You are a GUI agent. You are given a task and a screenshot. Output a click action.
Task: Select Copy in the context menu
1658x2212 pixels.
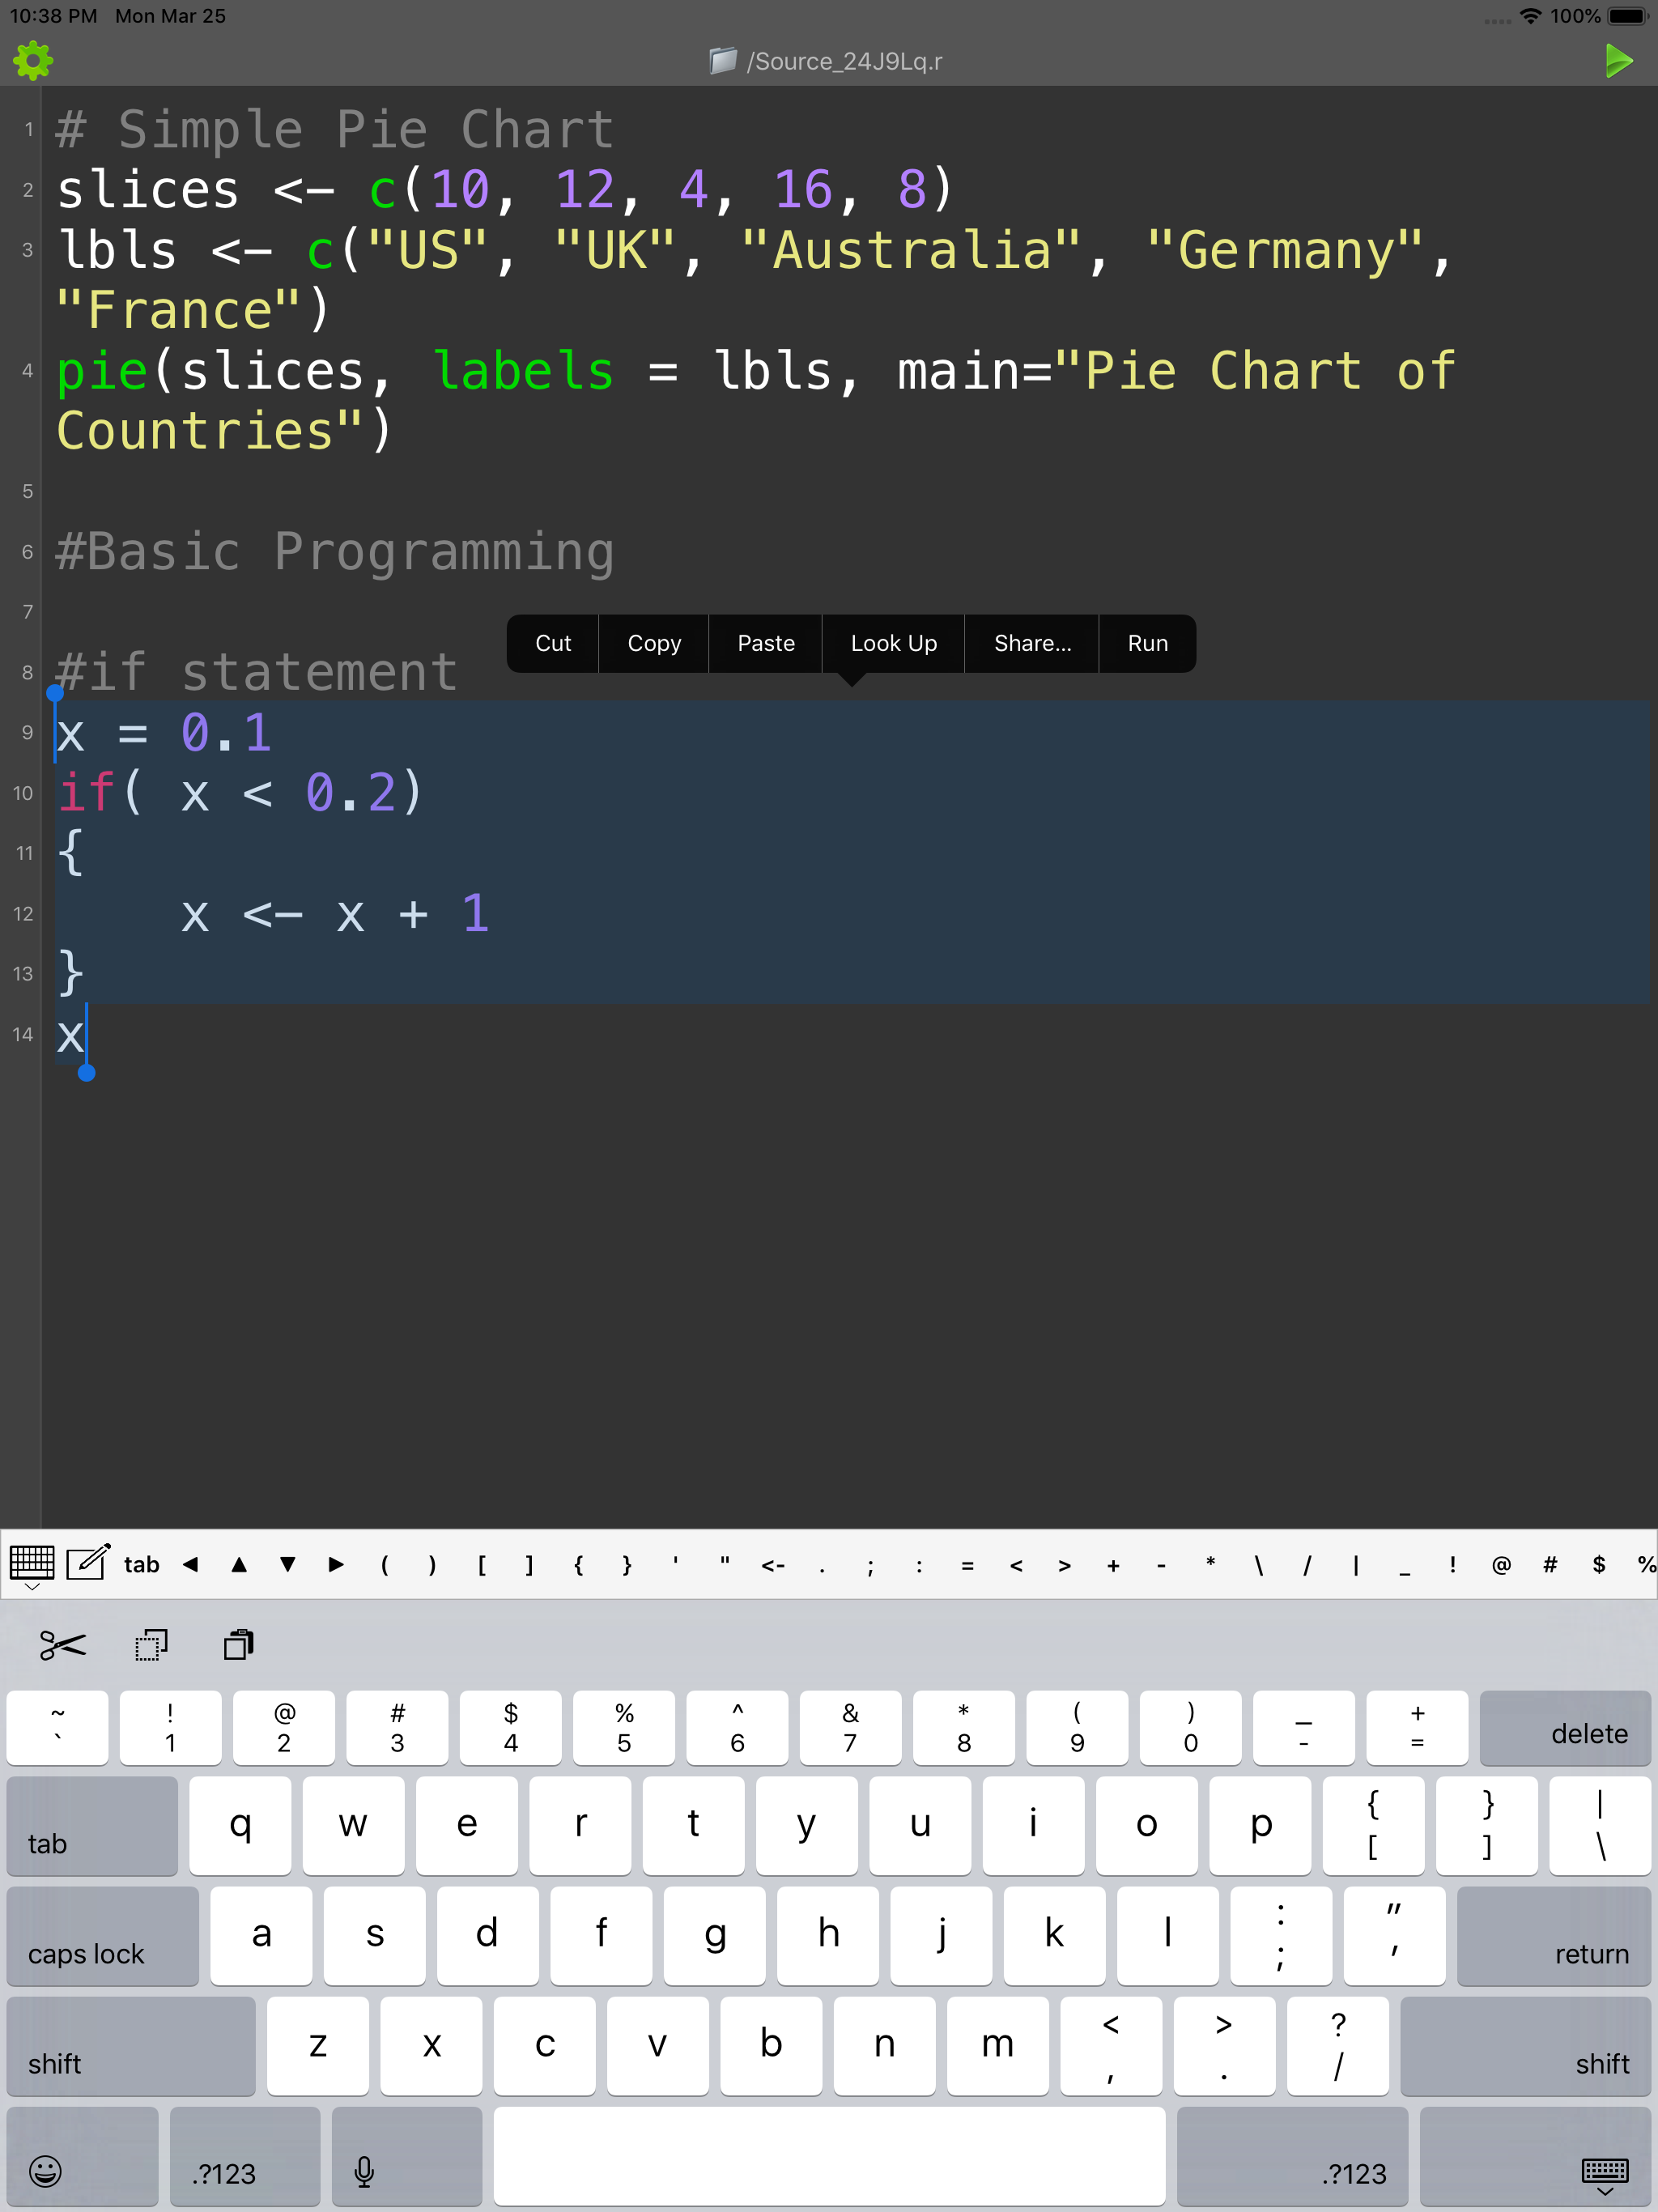click(654, 643)
